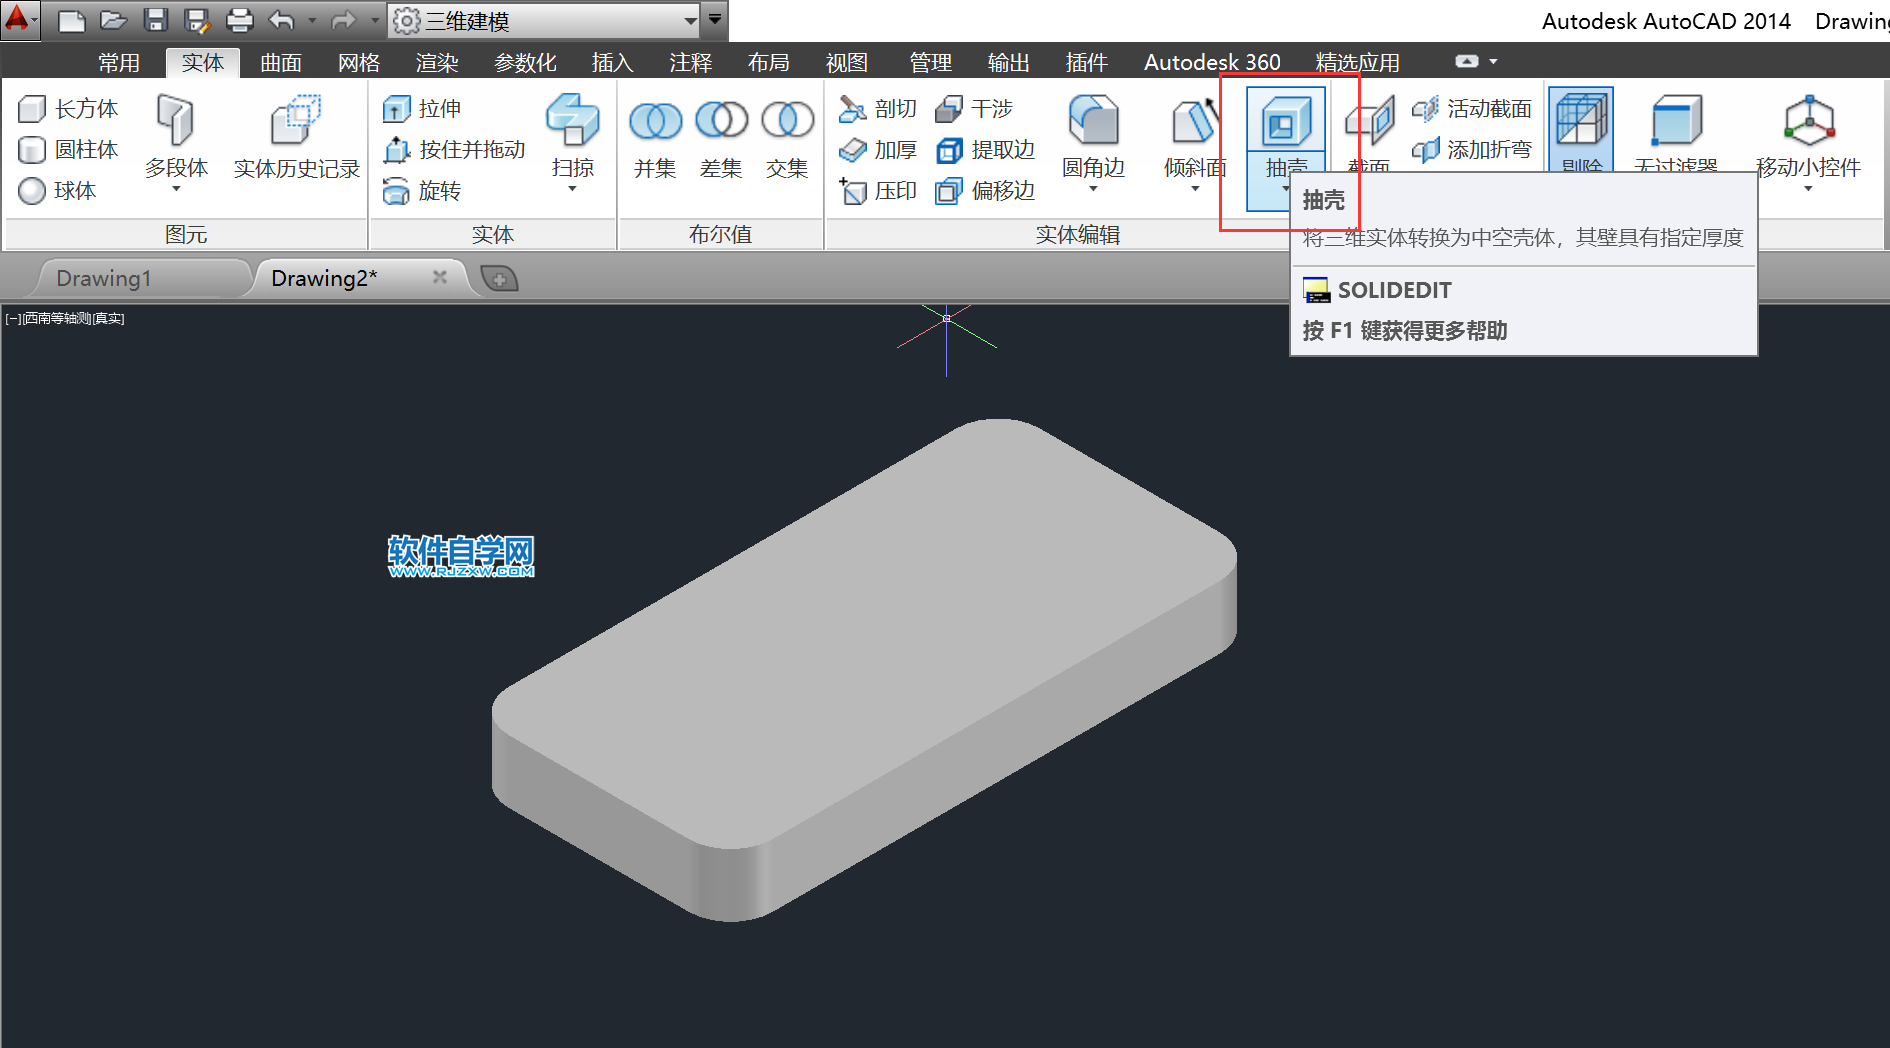Click the Shell (抽壳) tool icon
1890x1048 pixels.
pos(1286,124)
